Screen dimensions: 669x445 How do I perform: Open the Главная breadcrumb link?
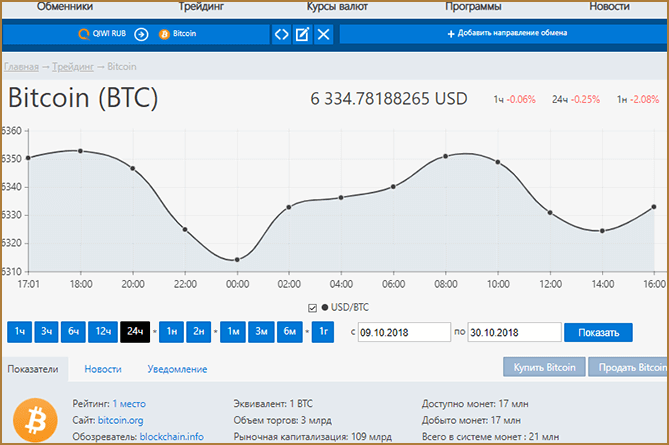coord(21,67)
